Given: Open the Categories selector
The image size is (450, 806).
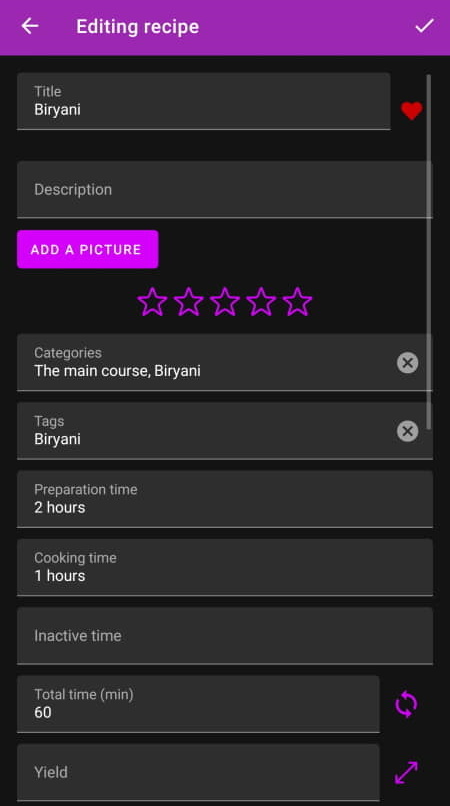Looking at the screenshot, I should pyautogui.click(x=206, y=362).
